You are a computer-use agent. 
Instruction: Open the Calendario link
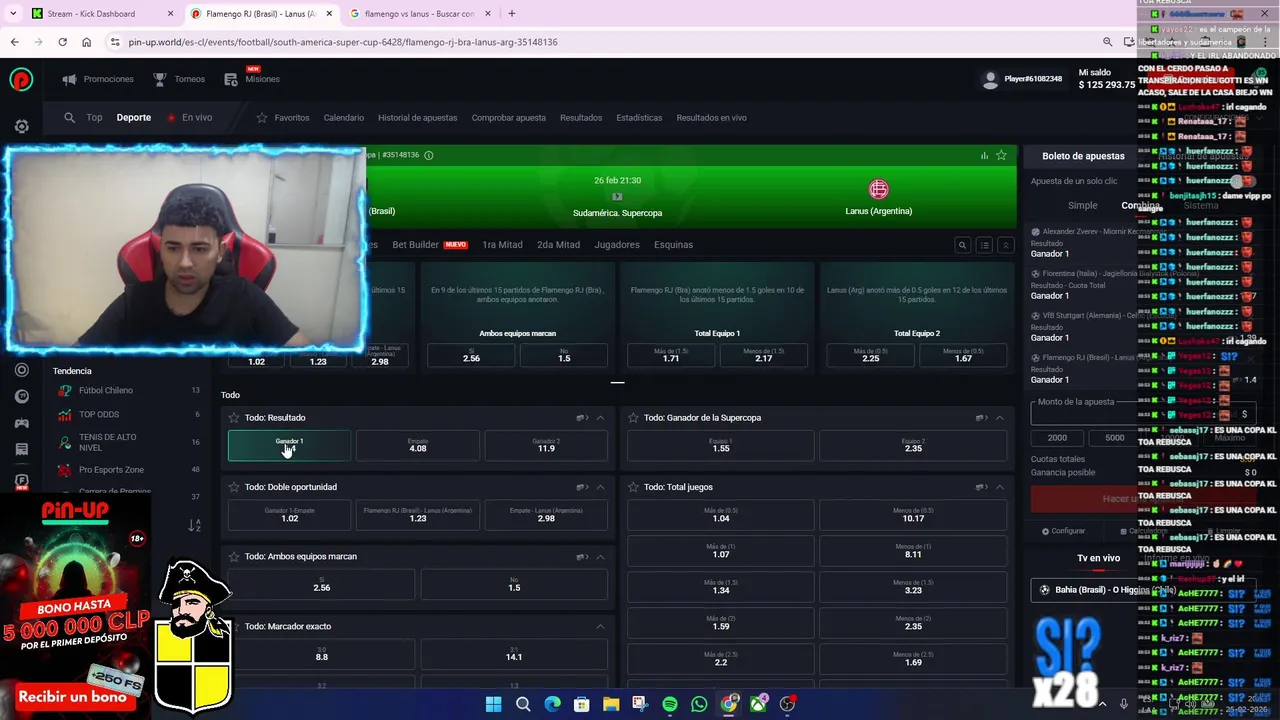tap(343, 117)
